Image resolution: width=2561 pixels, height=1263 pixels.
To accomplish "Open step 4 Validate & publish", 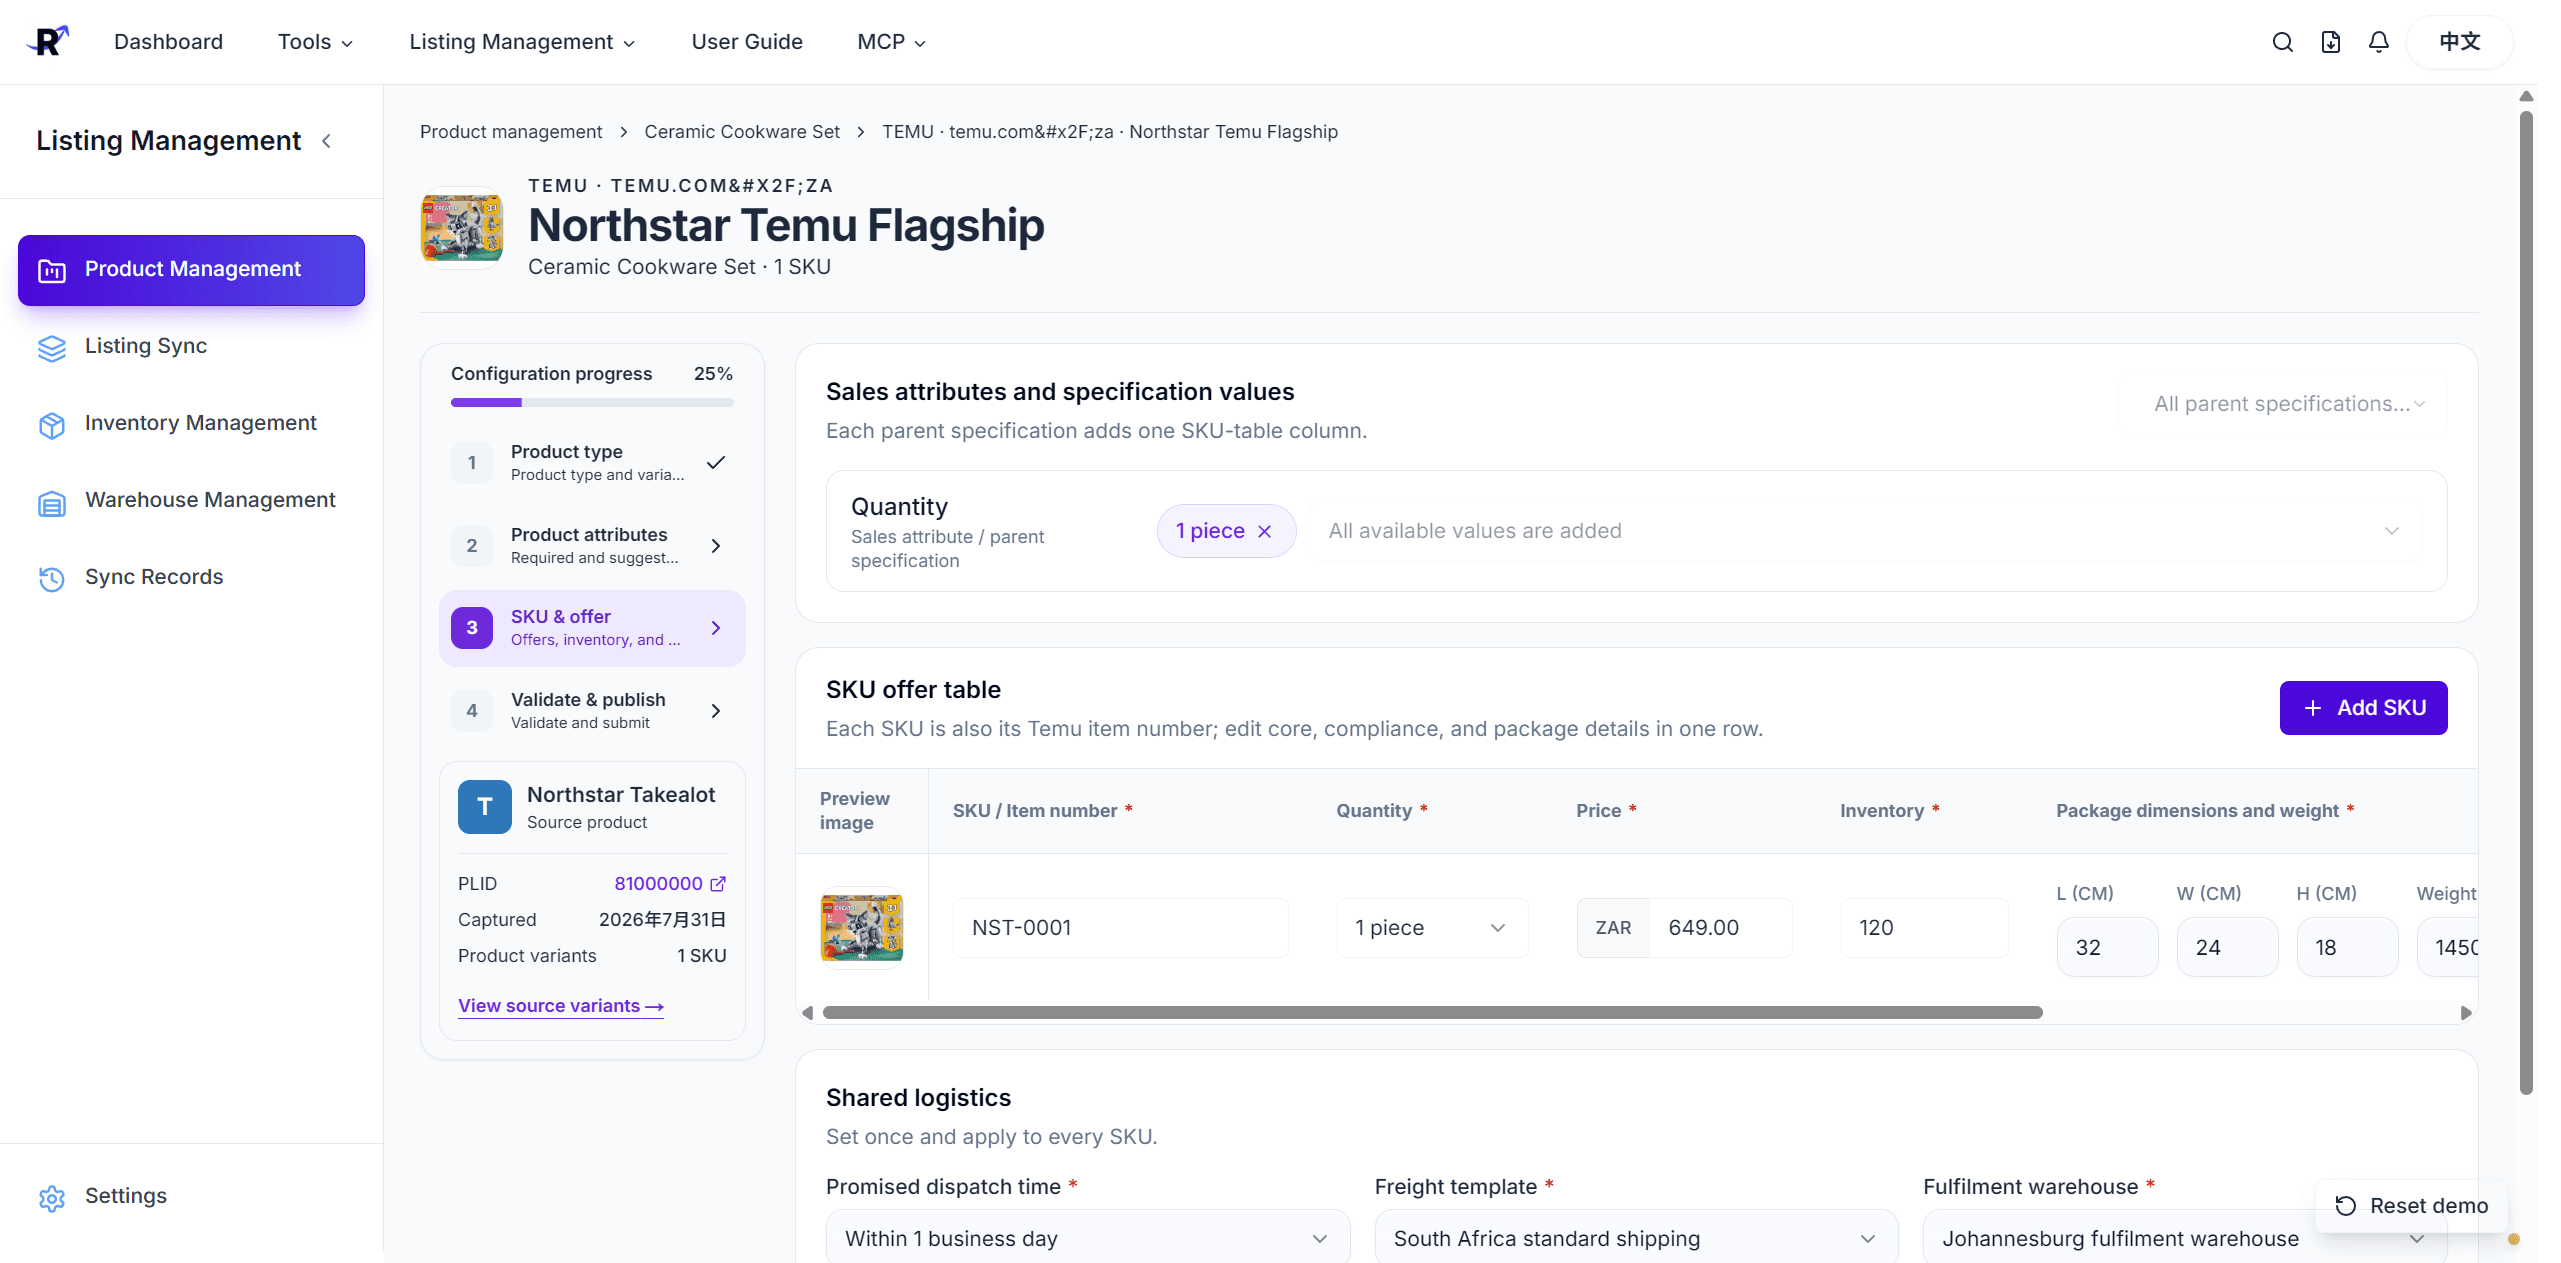I will click(x=592, y=711).
